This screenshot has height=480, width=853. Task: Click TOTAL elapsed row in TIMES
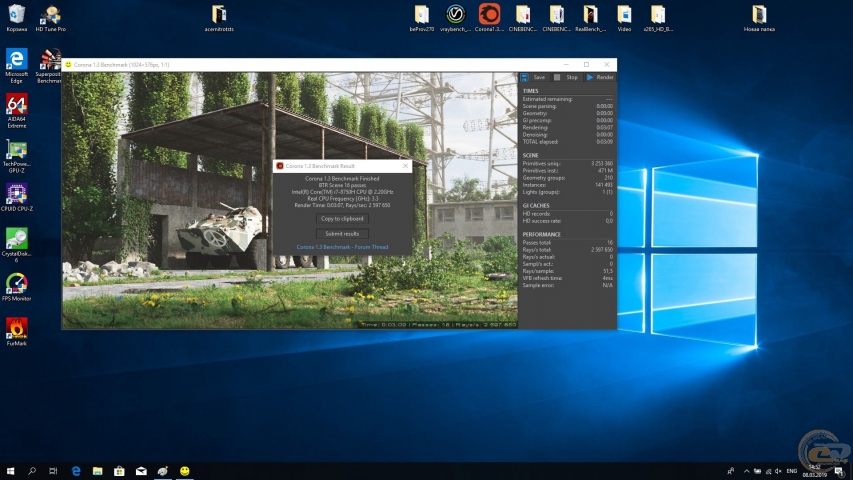click(x=567, y=141)
